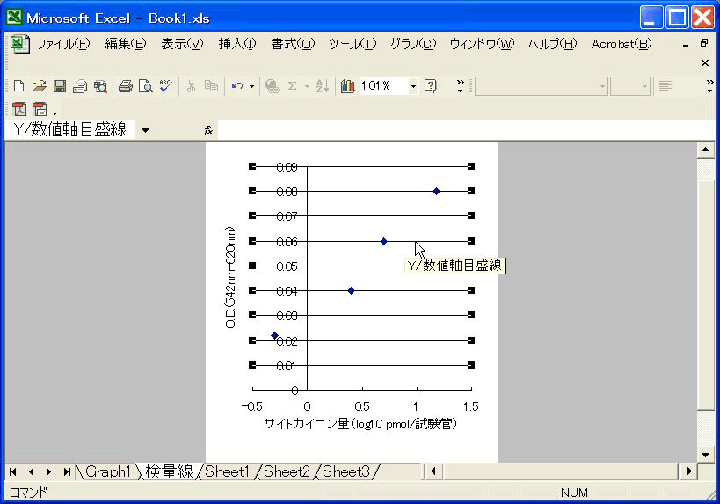
Task: Click the Open file icon
Action: click(39, 87)
